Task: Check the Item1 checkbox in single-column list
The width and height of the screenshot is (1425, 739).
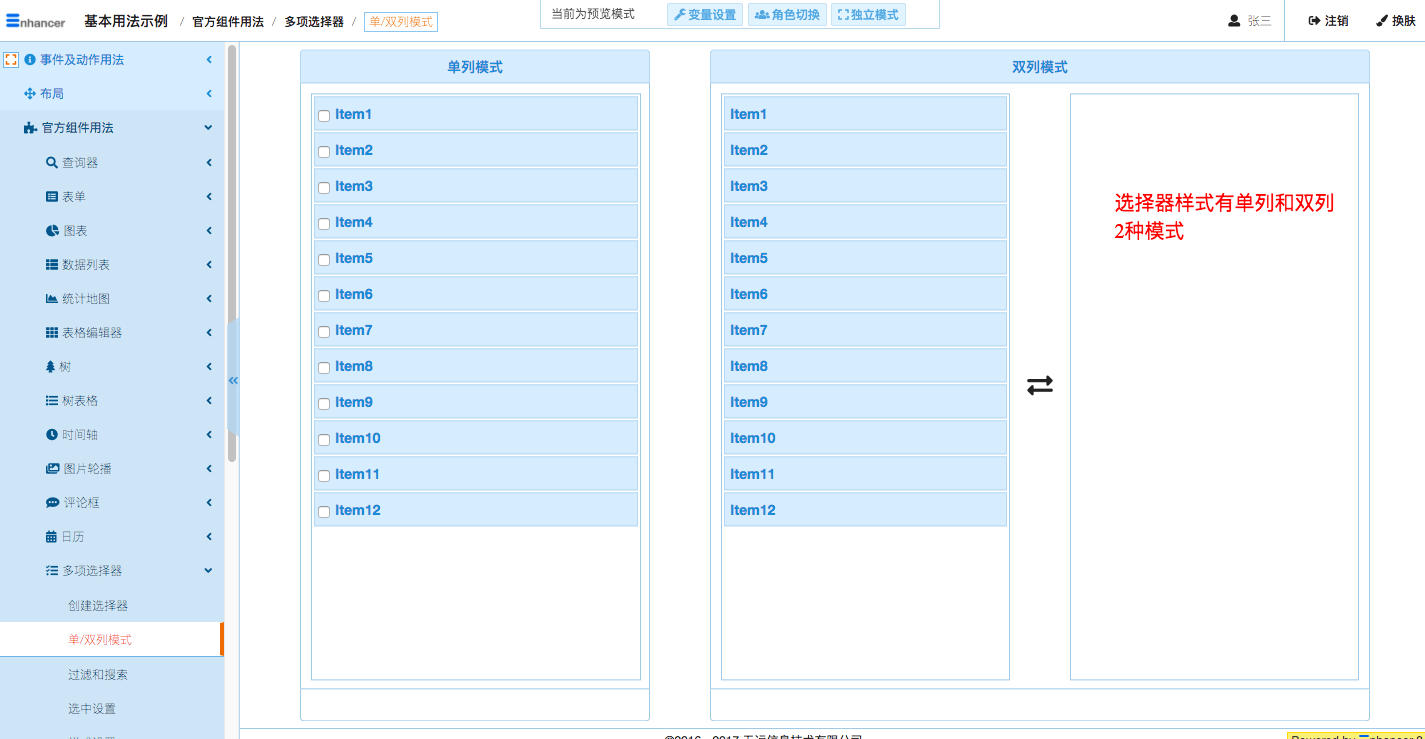Action: pyautogui.click(x=324, y=116)
